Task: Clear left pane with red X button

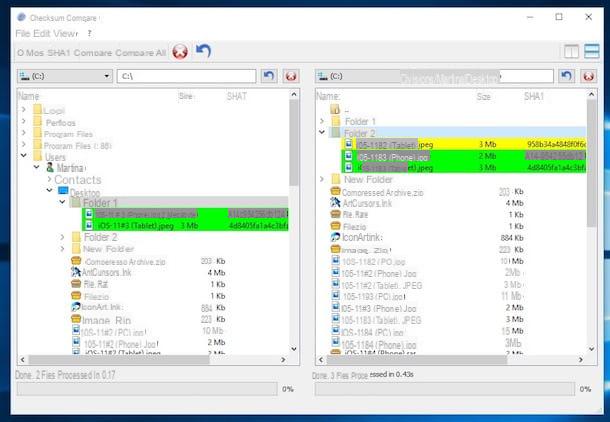Action: click(291, 76)
